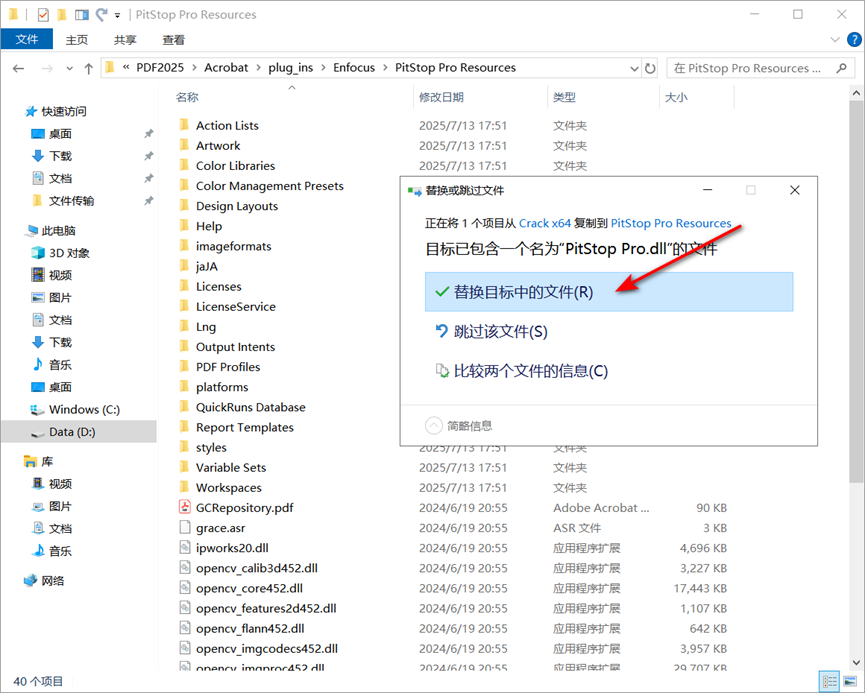Click PitStop Pro Resources destination link
Screen dimensions: 865x693
click(x=671, y=223)
